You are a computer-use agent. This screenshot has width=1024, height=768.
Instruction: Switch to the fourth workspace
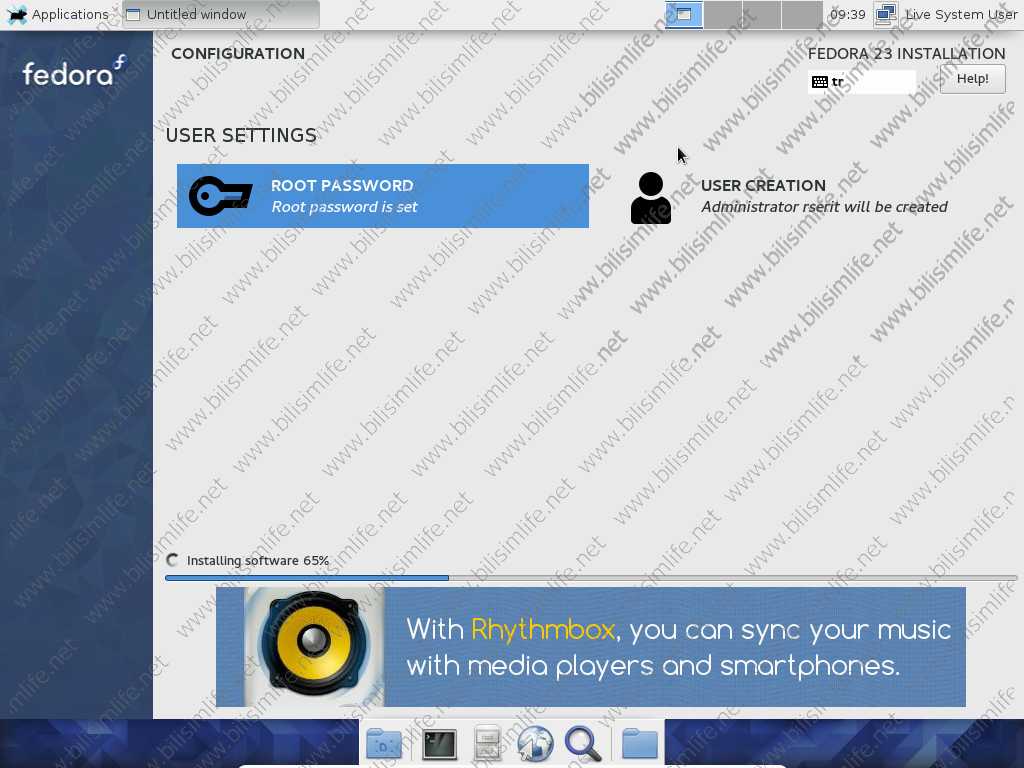(x=801, y=14)
